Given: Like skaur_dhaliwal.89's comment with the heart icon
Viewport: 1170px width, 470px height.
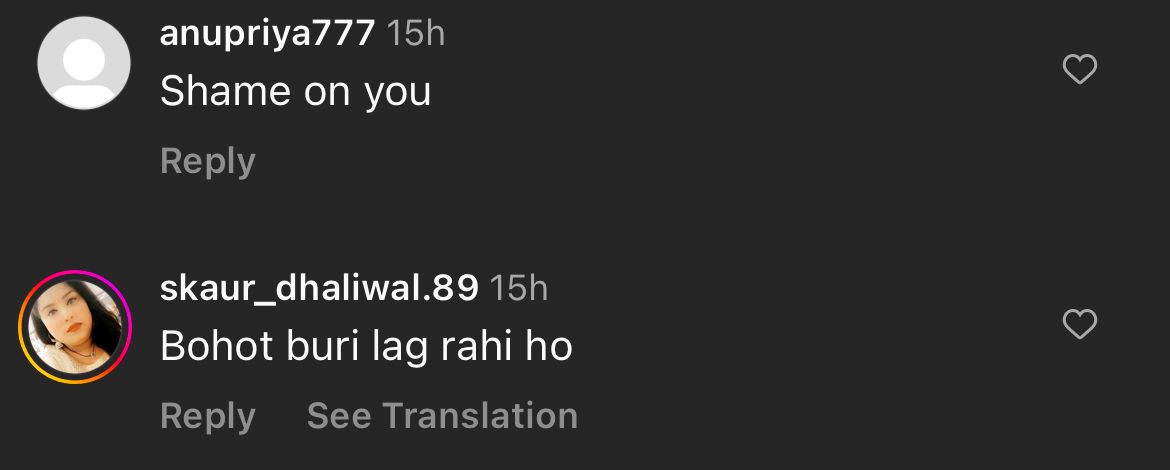Looking at the screenshot, I should click(x=1079, y=324).
